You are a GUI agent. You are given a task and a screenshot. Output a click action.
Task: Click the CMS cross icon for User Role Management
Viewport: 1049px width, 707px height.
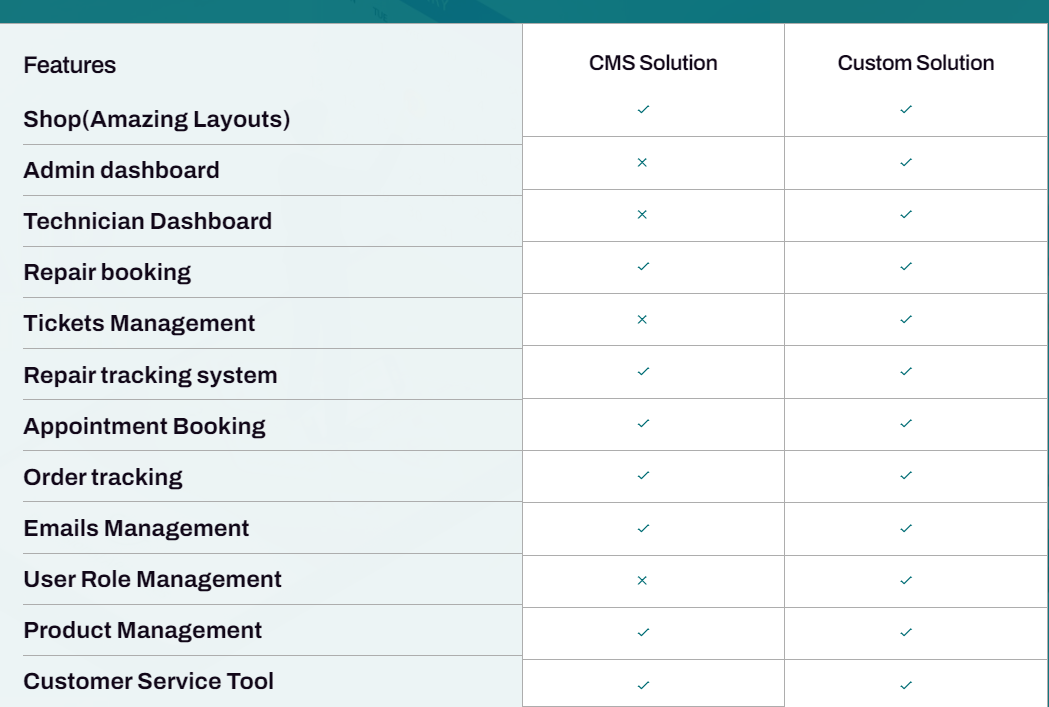tap(642, 580)
